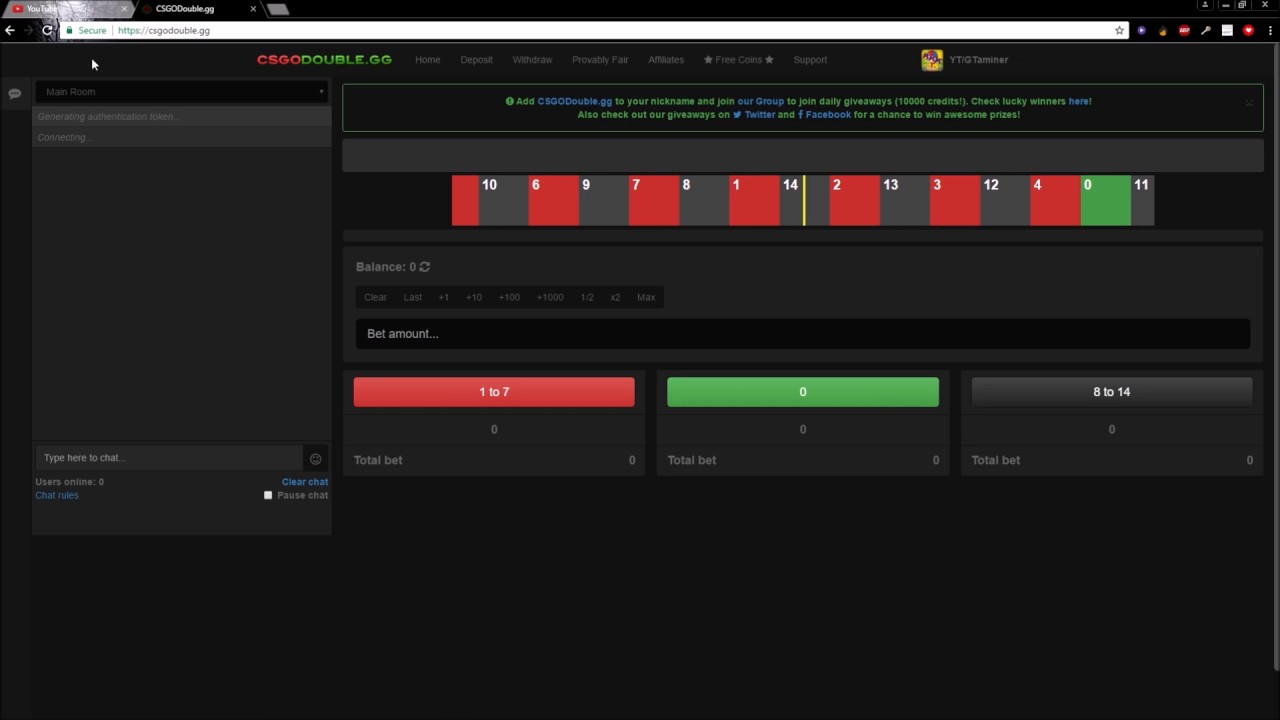Clear the bet amount
The width and height of the screenshot is (1280, 720).
375,297
